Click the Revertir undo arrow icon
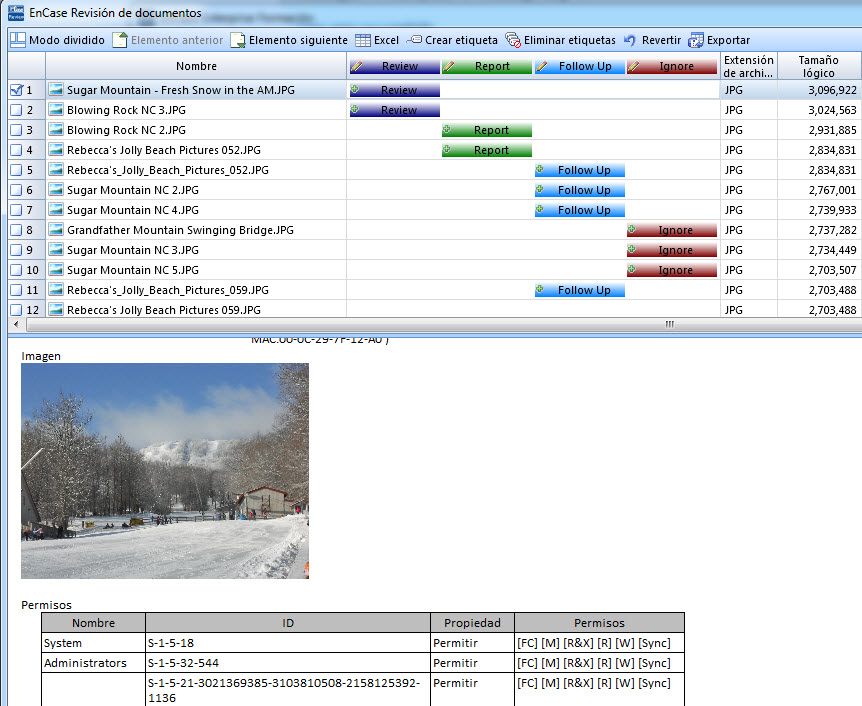This screenshot has width=862, height=706. tap(630, 40)
